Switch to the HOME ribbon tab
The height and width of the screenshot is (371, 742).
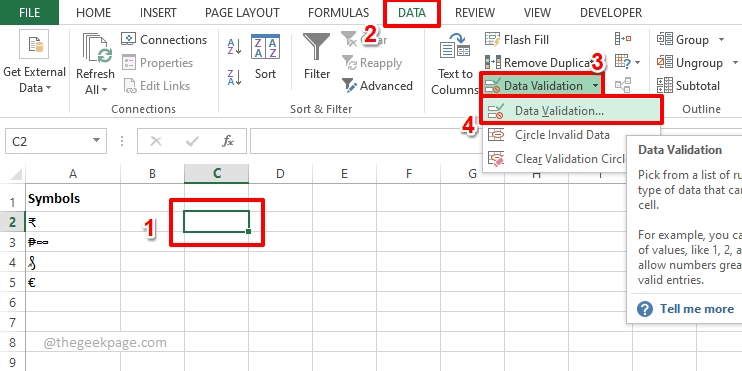94,13
